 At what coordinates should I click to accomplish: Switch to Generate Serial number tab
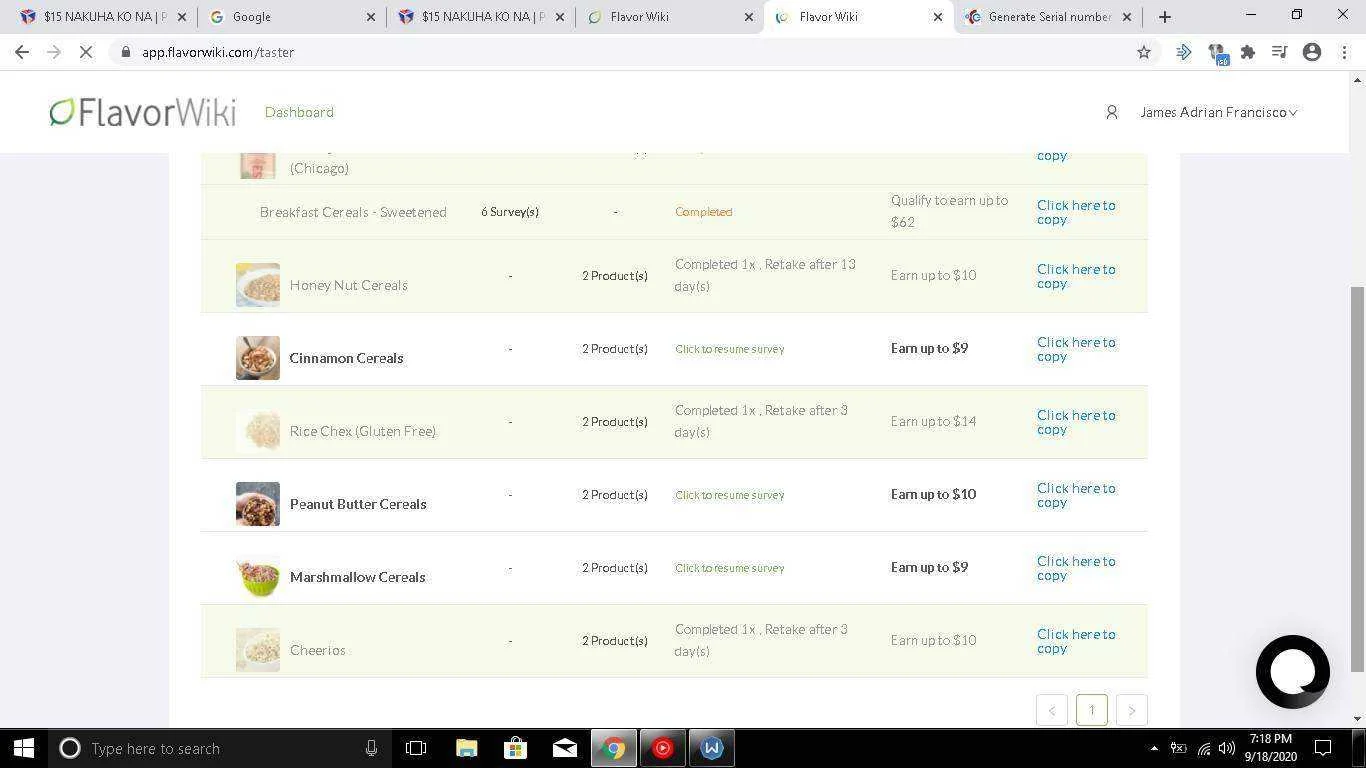1049,17
